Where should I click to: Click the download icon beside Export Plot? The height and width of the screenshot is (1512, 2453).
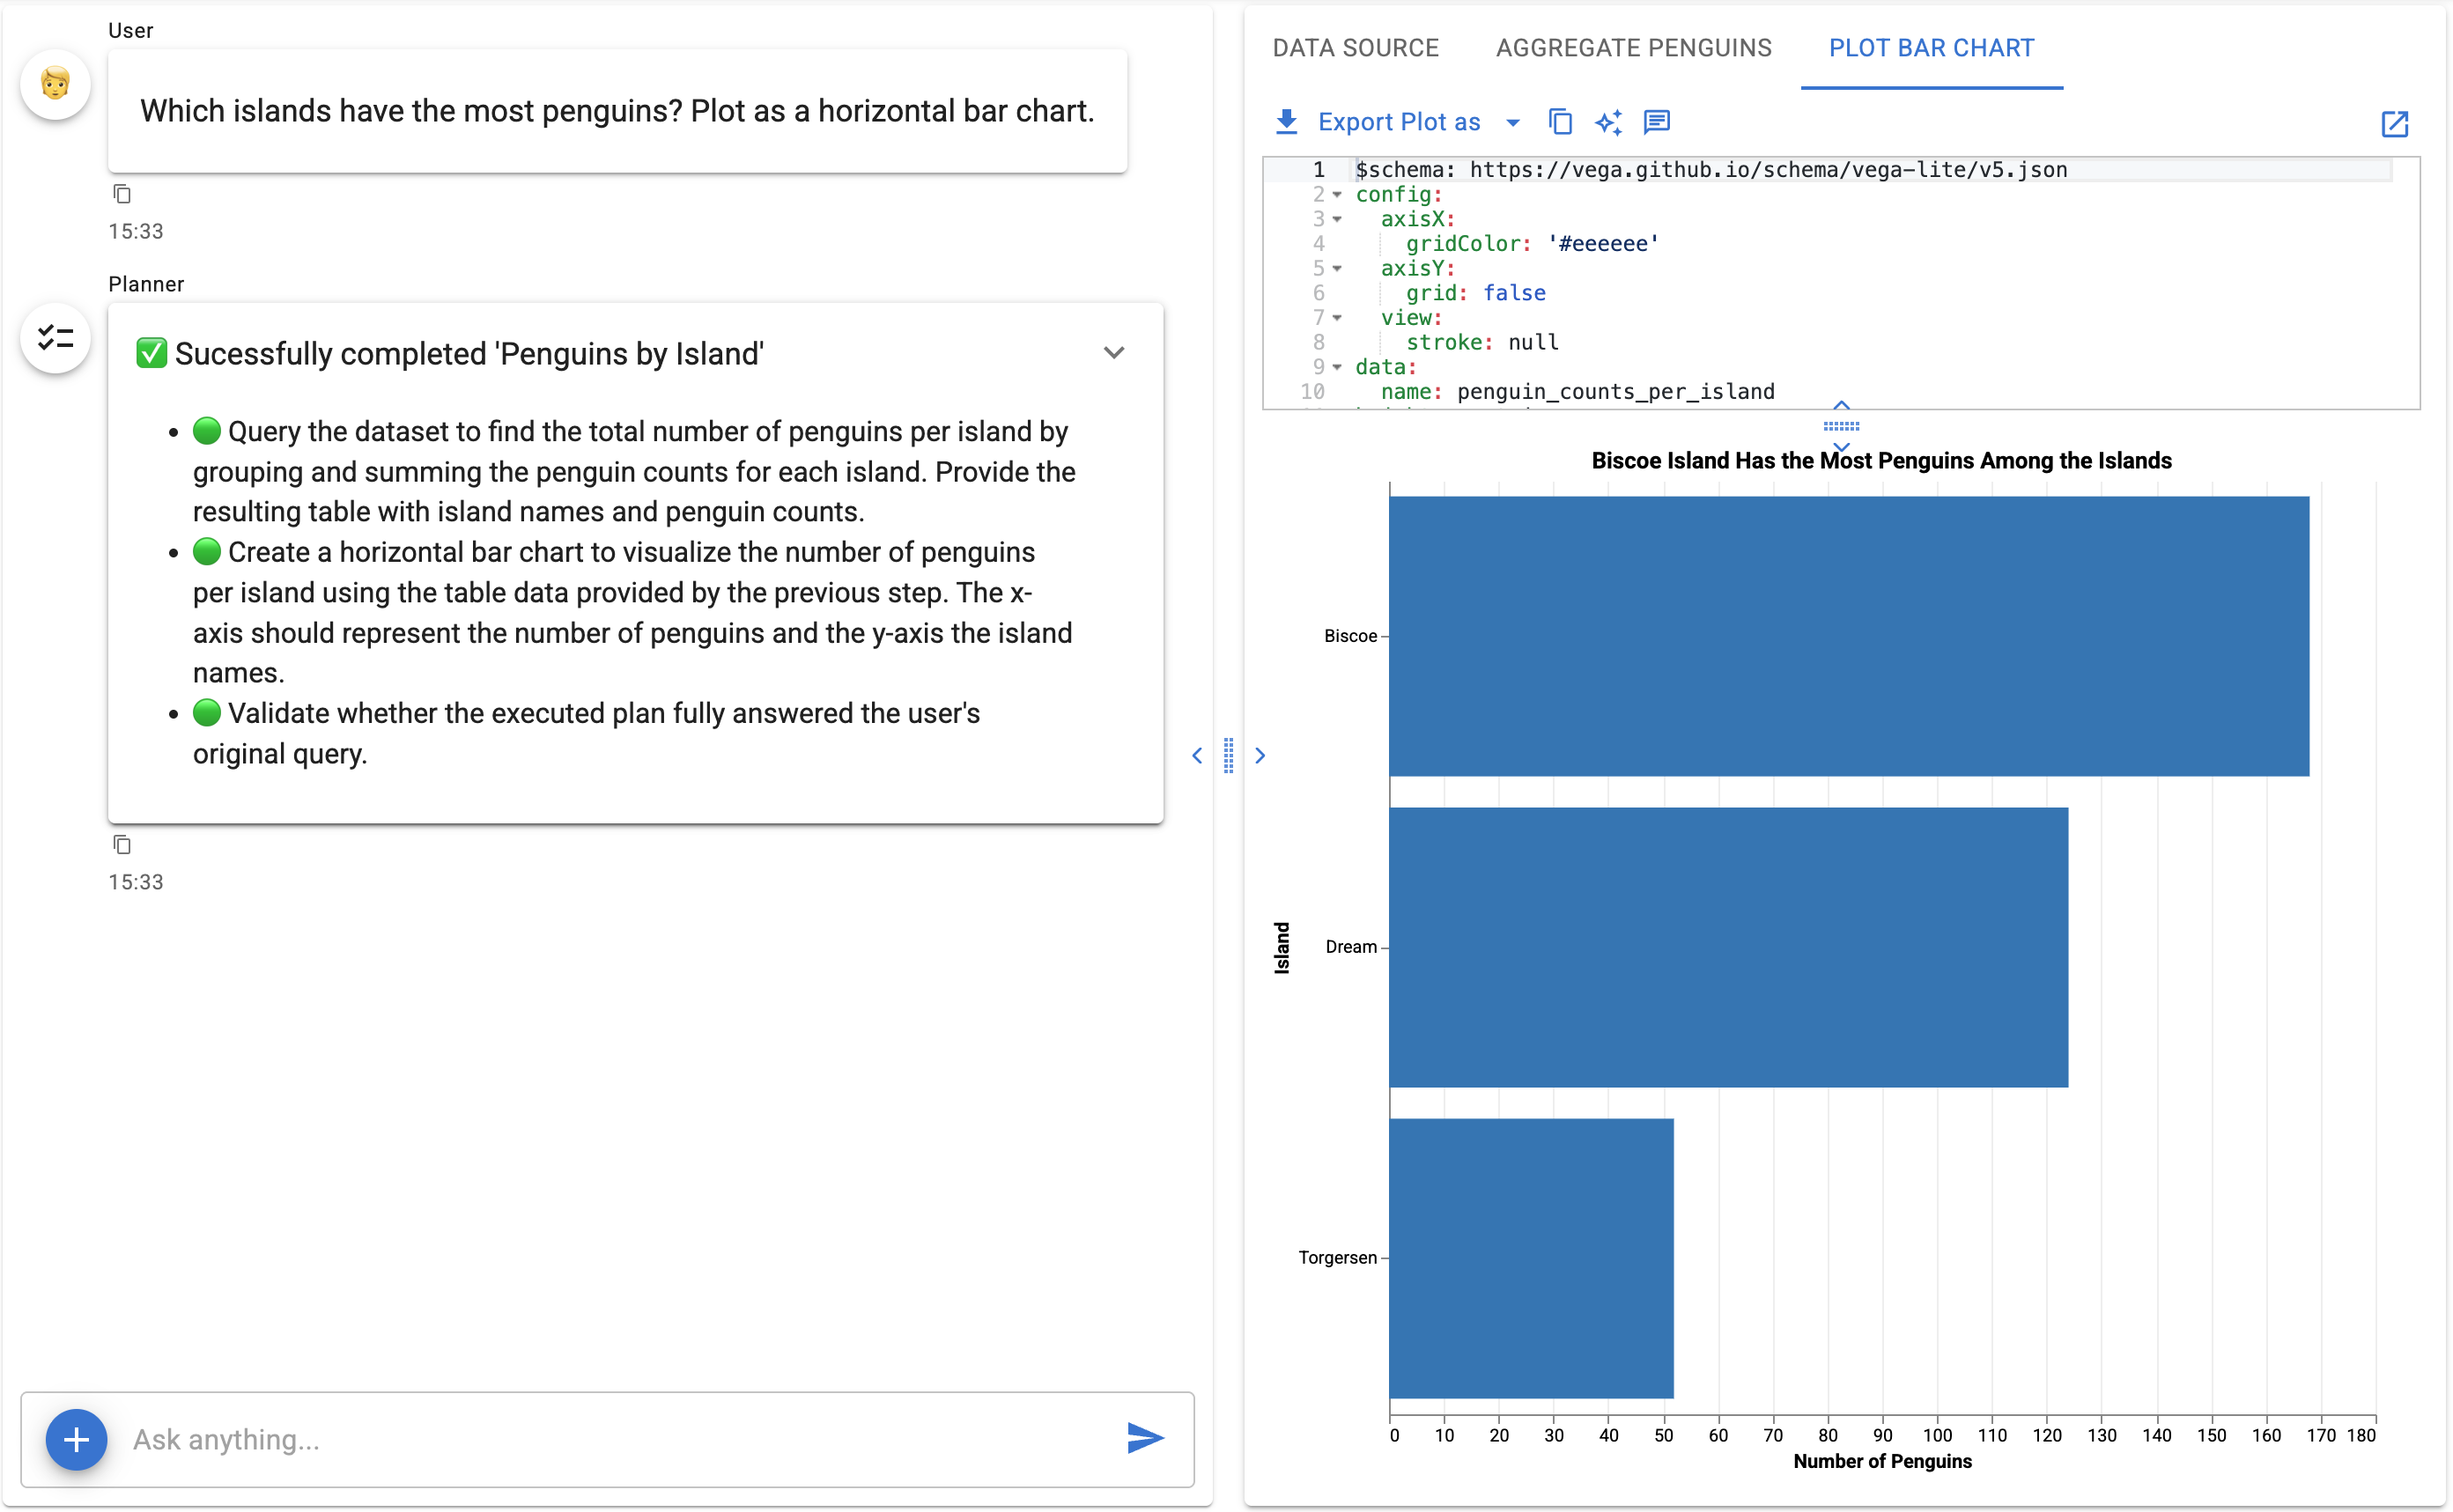[1286, 122]
